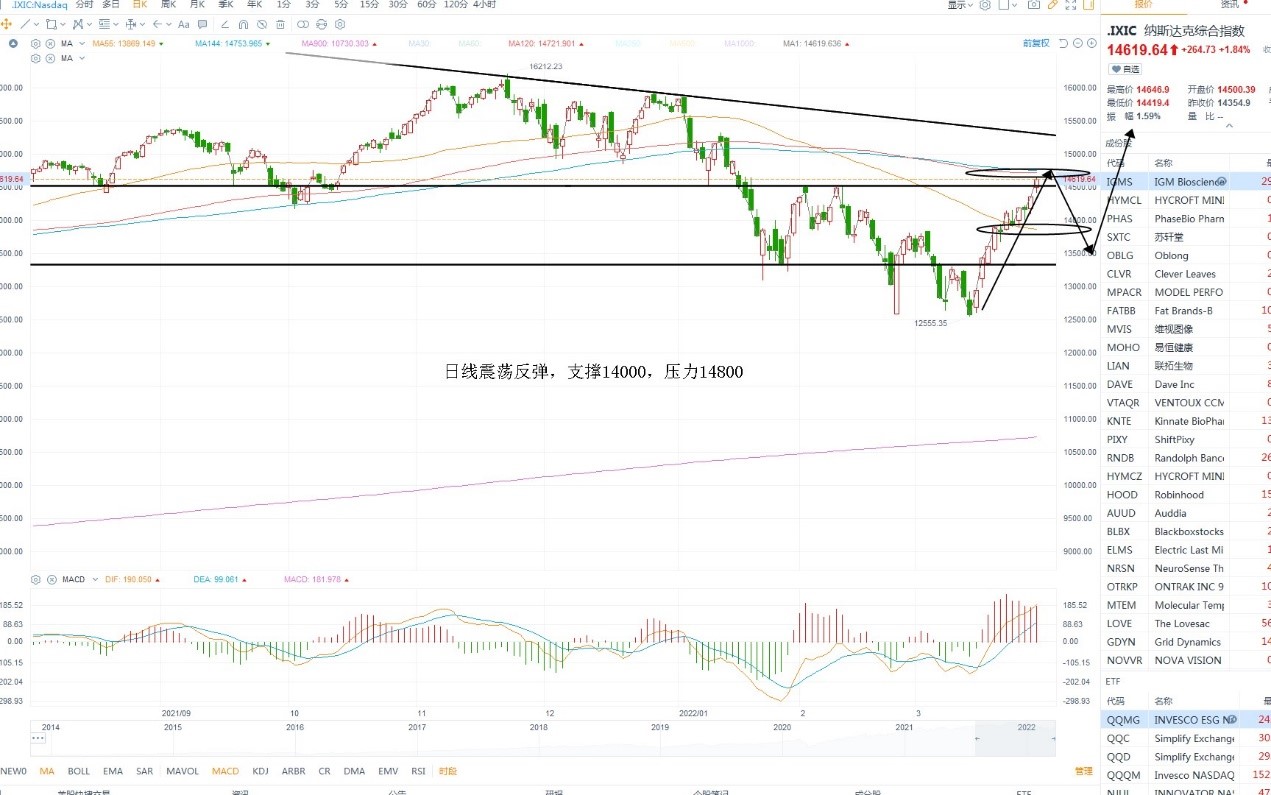Open the HOOD Robinhood constituent row

coord(1185,494)
